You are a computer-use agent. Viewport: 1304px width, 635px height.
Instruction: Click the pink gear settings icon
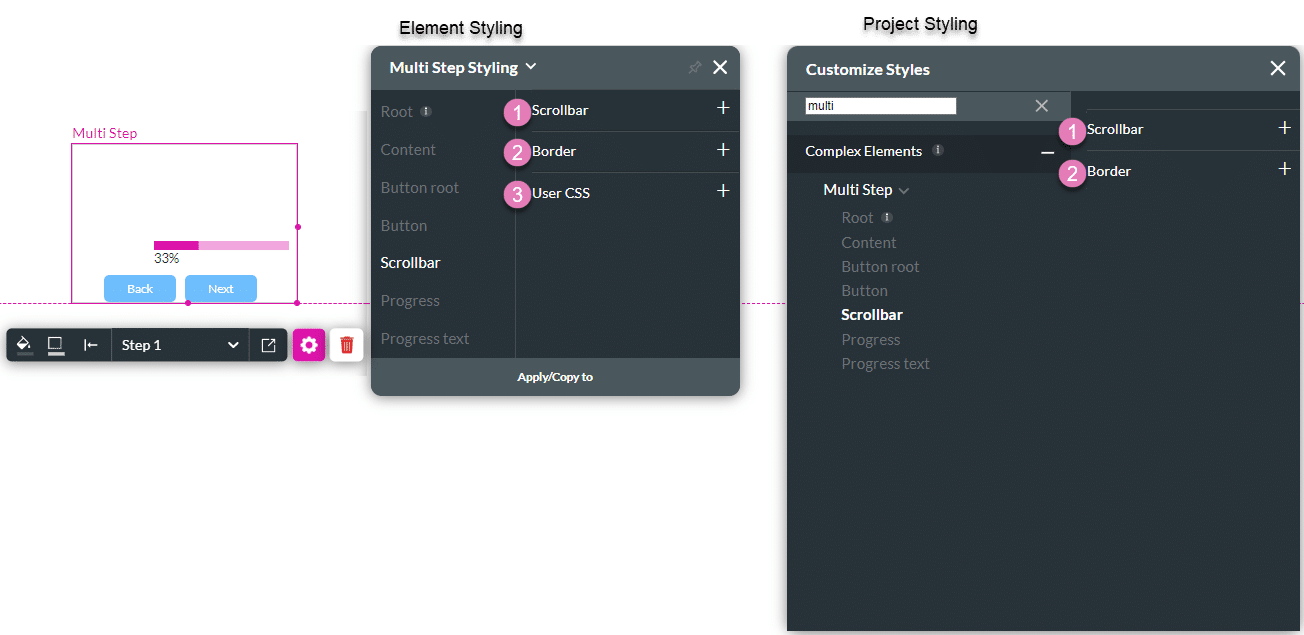click(308, 344)
